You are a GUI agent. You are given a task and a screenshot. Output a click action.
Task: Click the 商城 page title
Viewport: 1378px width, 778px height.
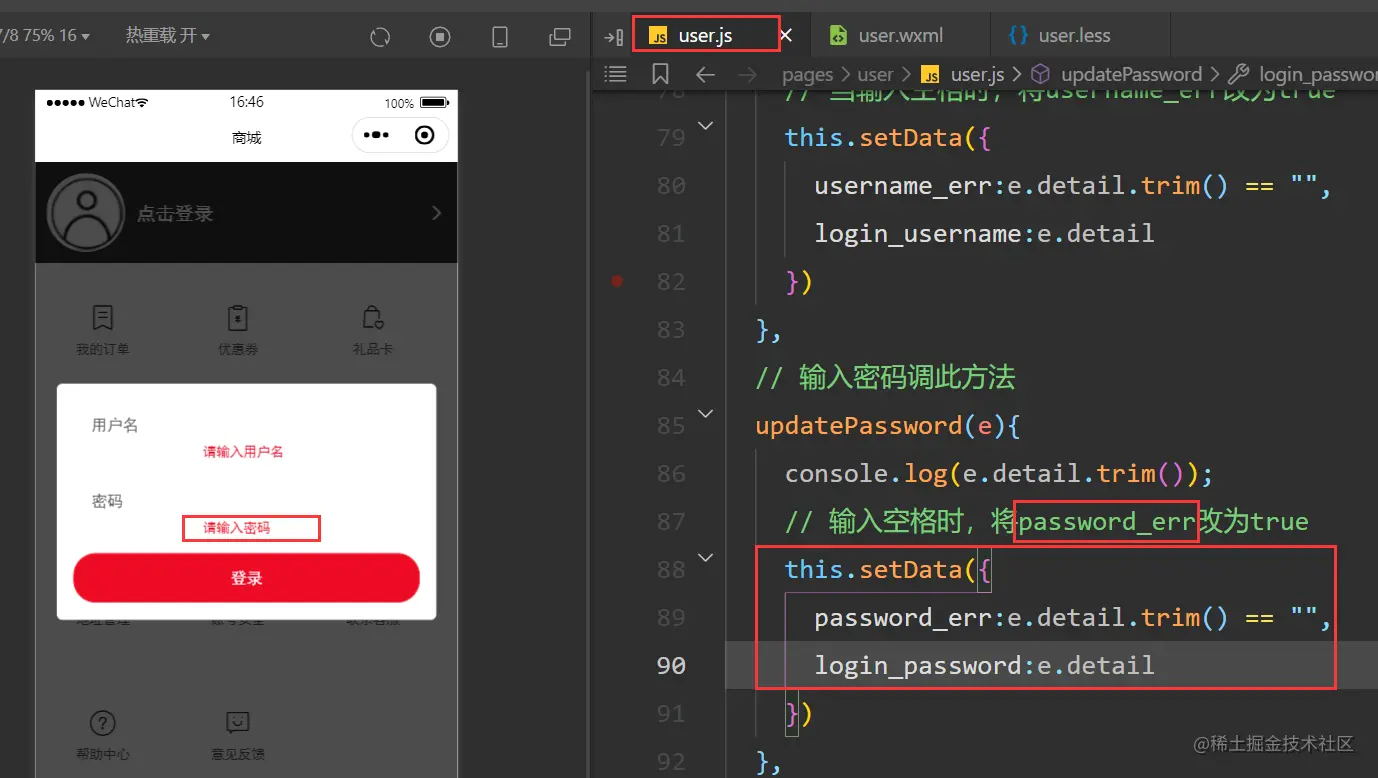246,138
